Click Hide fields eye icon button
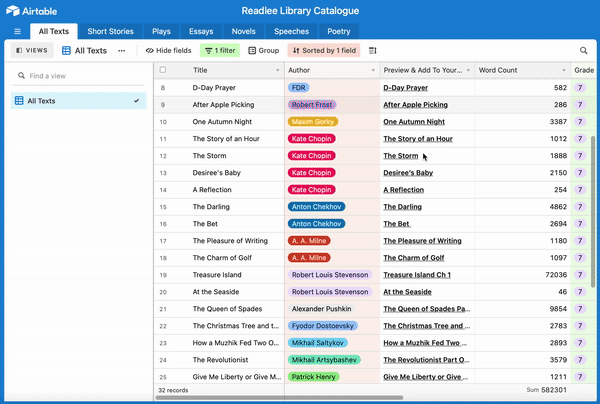Viewport: 600px width, 404px height. [x=168, y=50]
